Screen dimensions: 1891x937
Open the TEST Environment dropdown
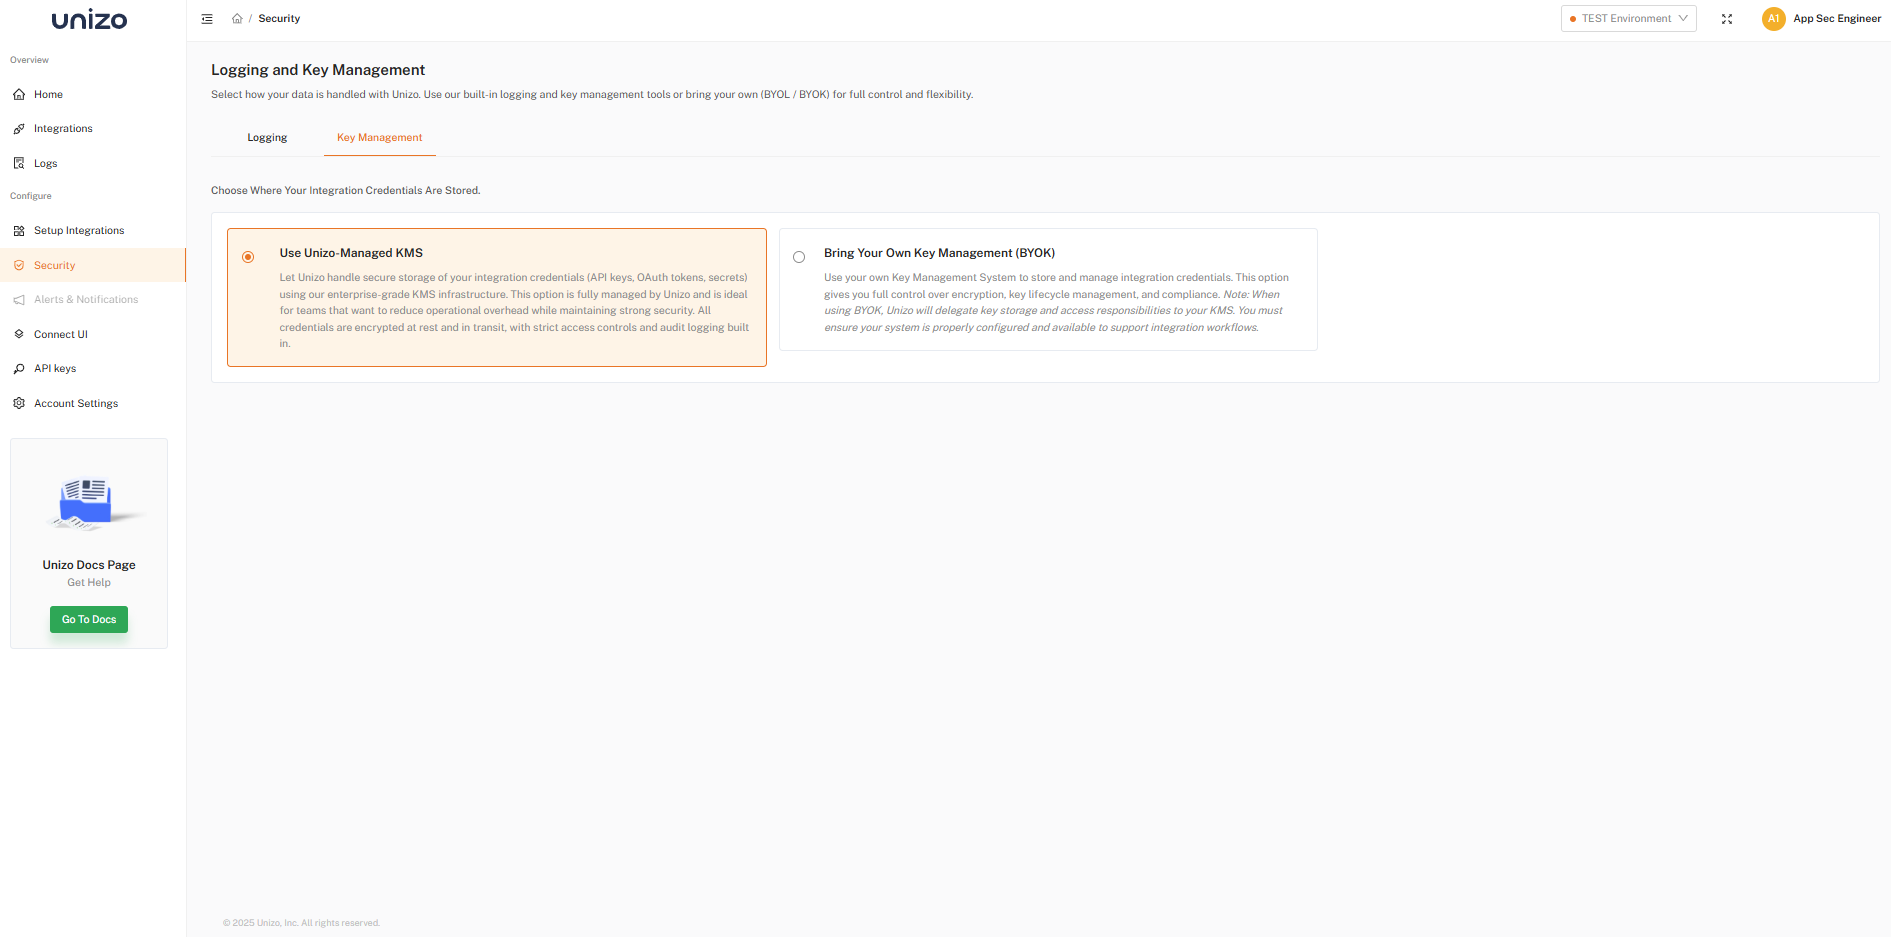[x=1628, y=19]
